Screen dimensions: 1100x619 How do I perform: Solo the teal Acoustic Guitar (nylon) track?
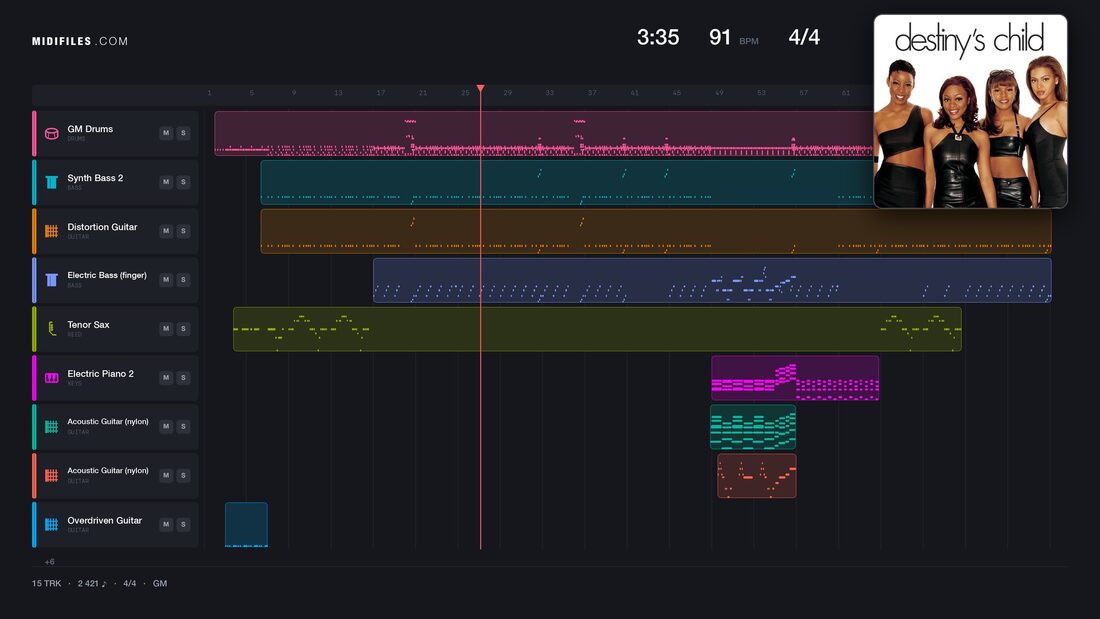pos(183,426)
